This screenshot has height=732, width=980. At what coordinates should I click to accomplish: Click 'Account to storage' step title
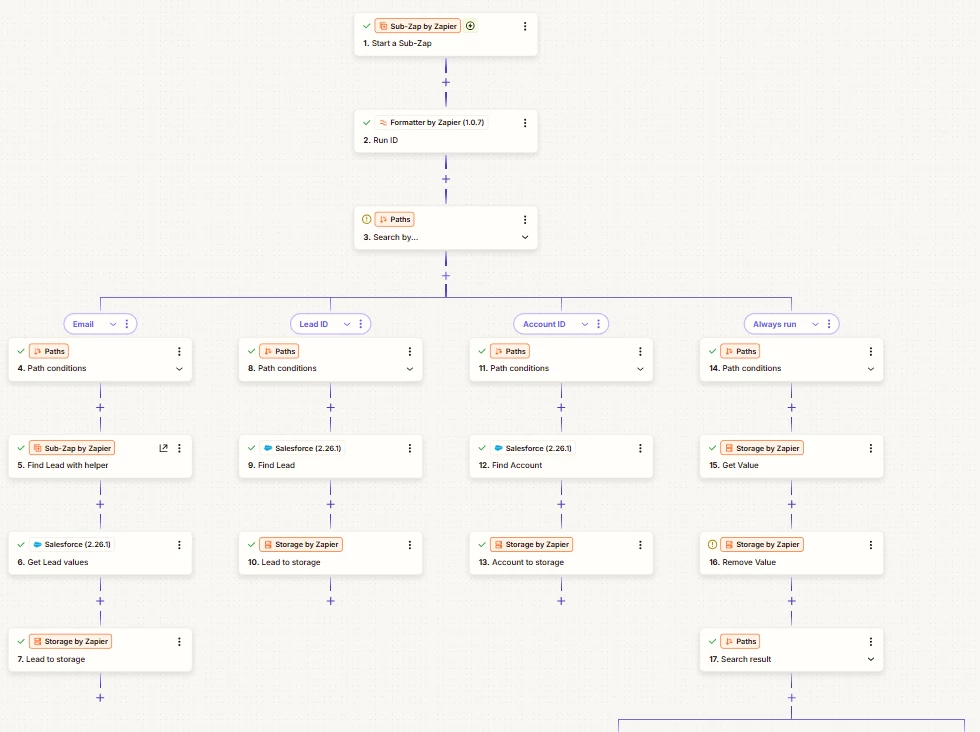(x=528, y=563)
